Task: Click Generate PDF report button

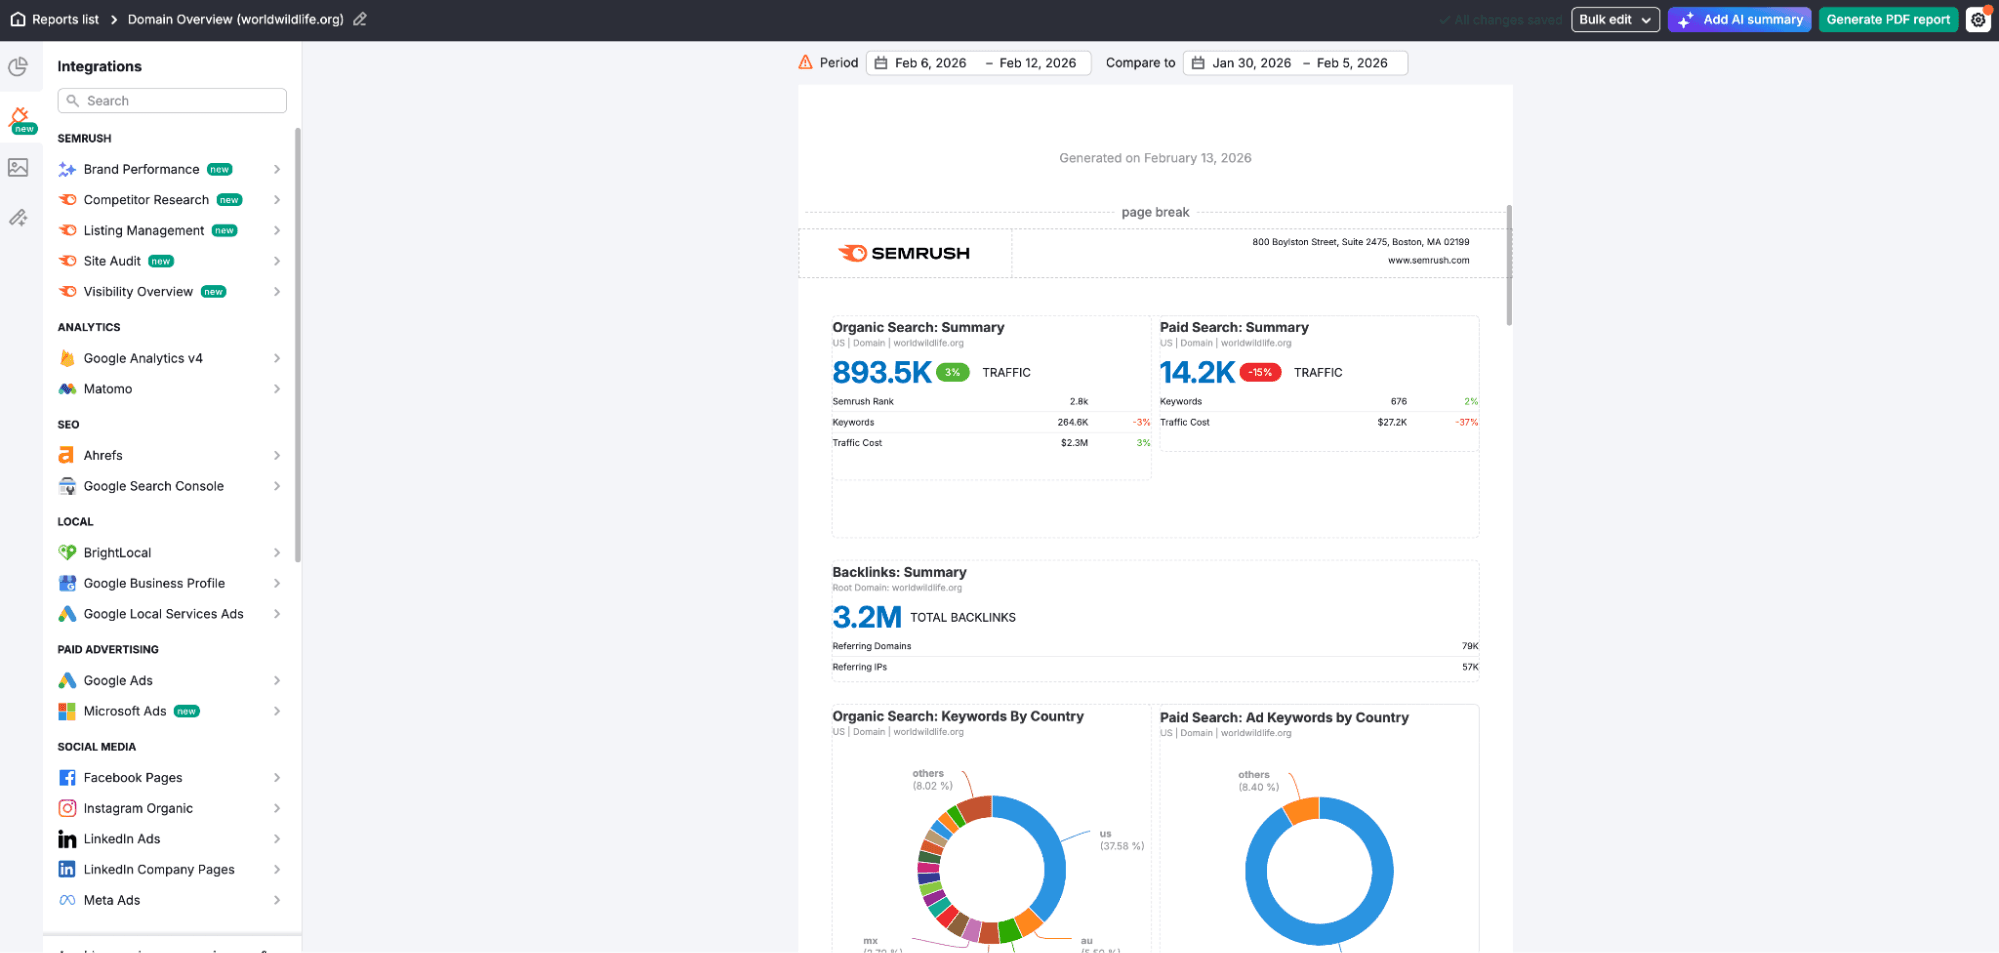Action: point(1888,19)
